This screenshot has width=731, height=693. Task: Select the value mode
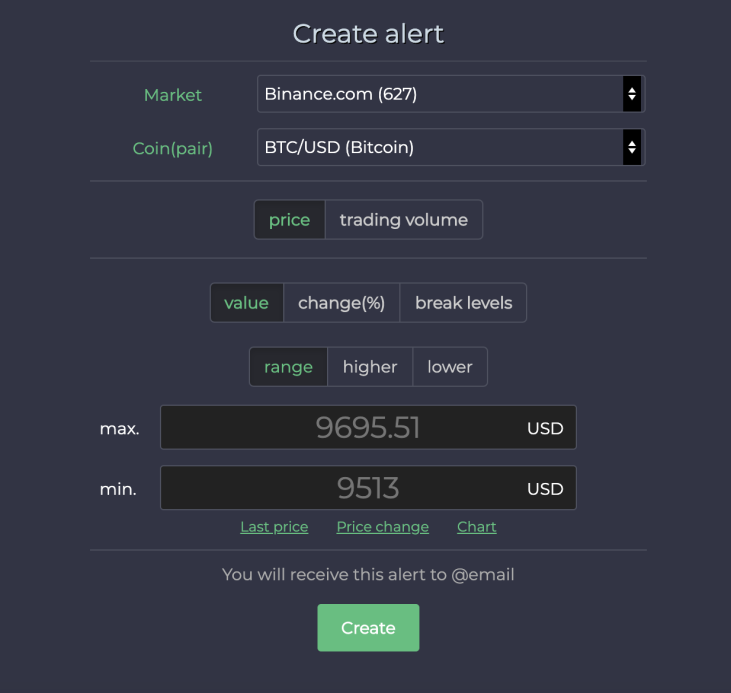coord(247,303)
